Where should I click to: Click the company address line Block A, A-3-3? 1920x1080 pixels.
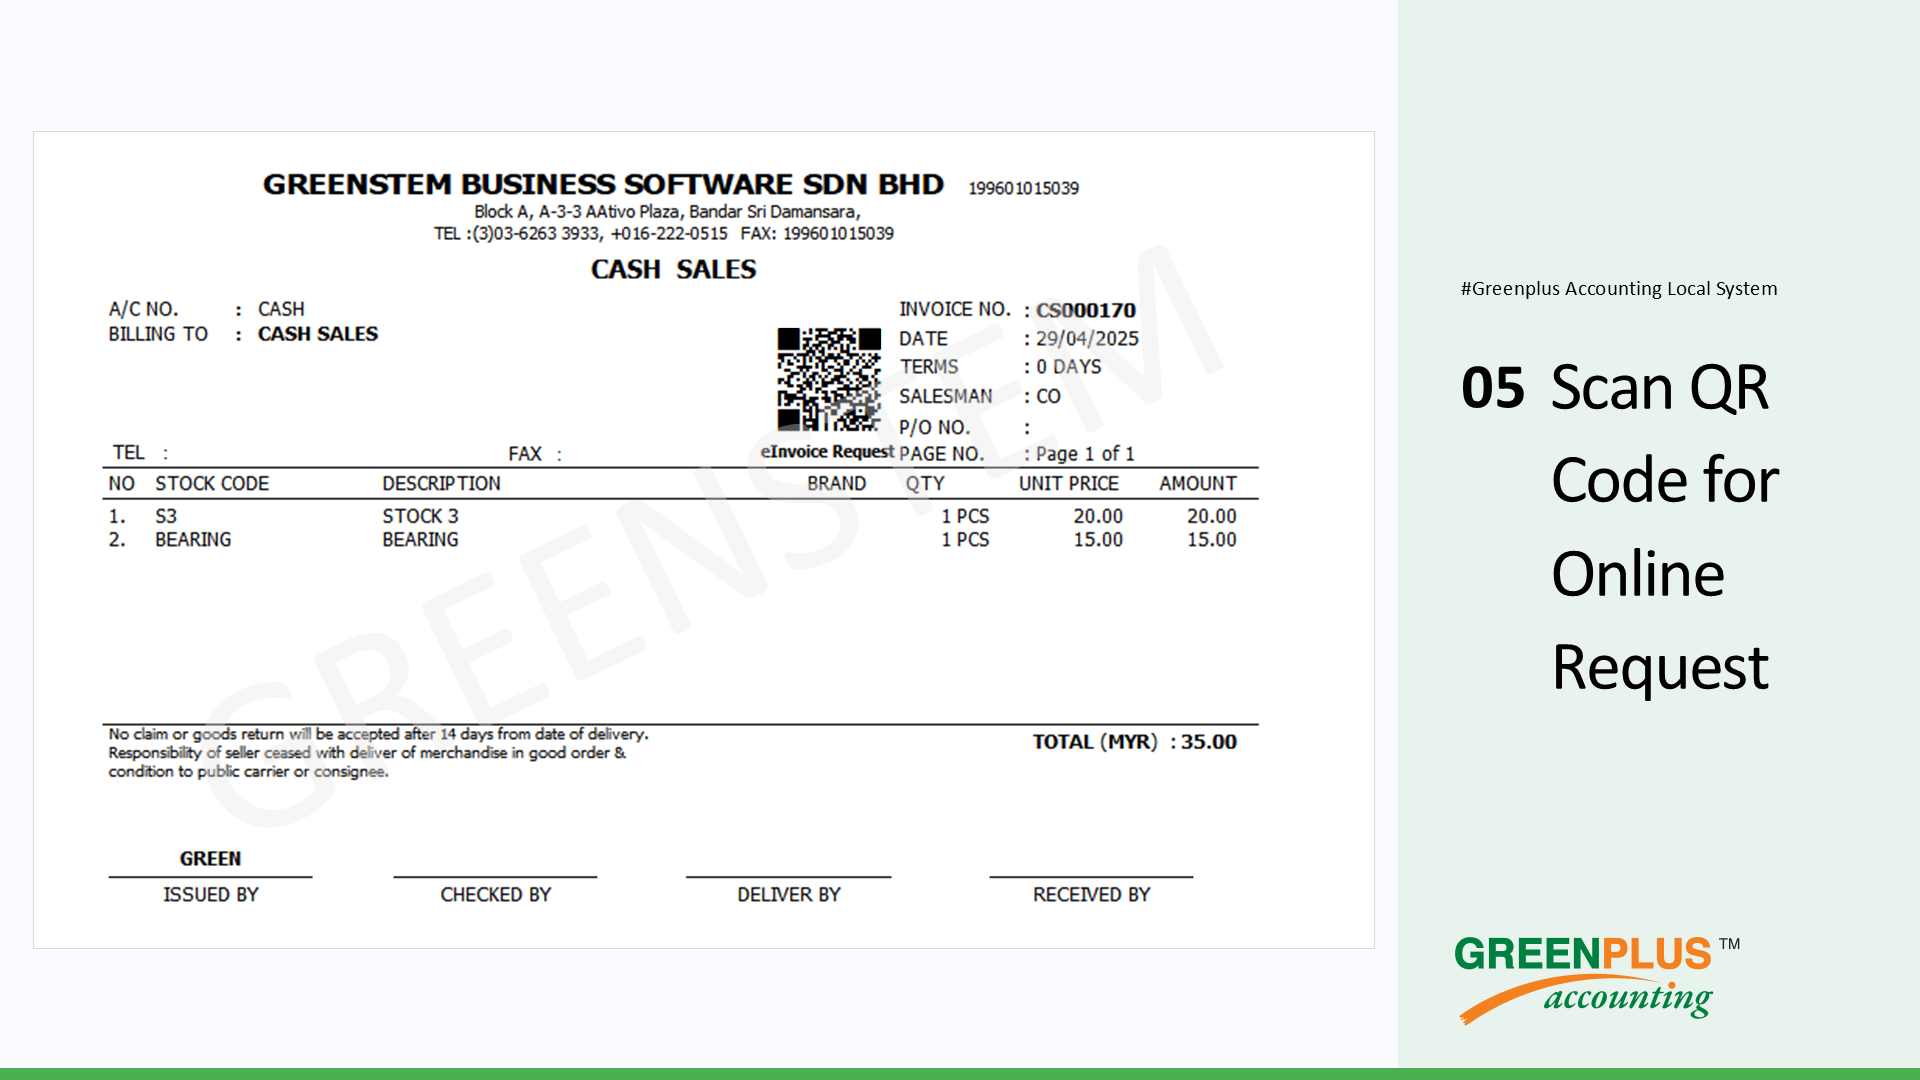point(667,212)
